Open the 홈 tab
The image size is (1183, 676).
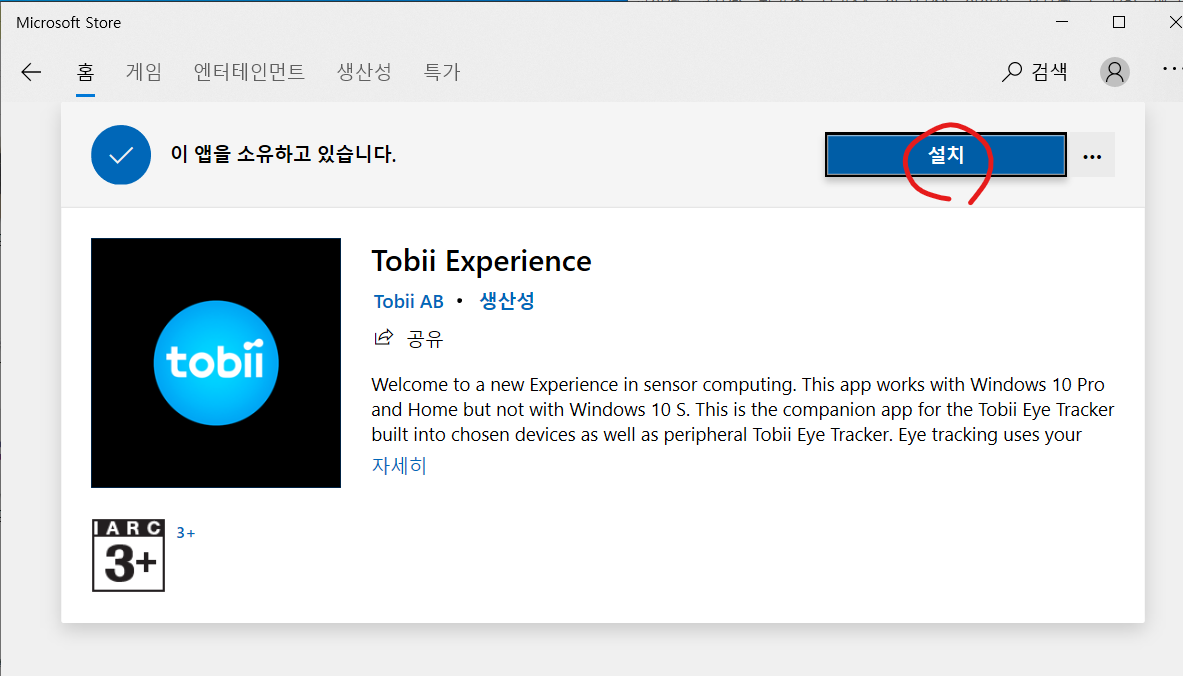coord(85,72)
